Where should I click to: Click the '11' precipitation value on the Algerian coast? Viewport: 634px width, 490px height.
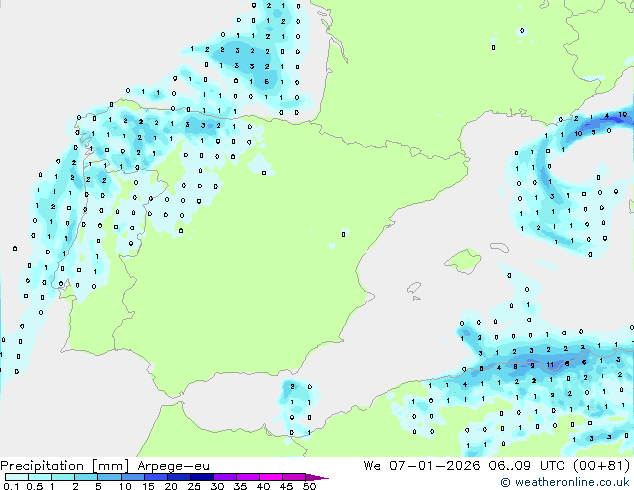coord(550,365)
